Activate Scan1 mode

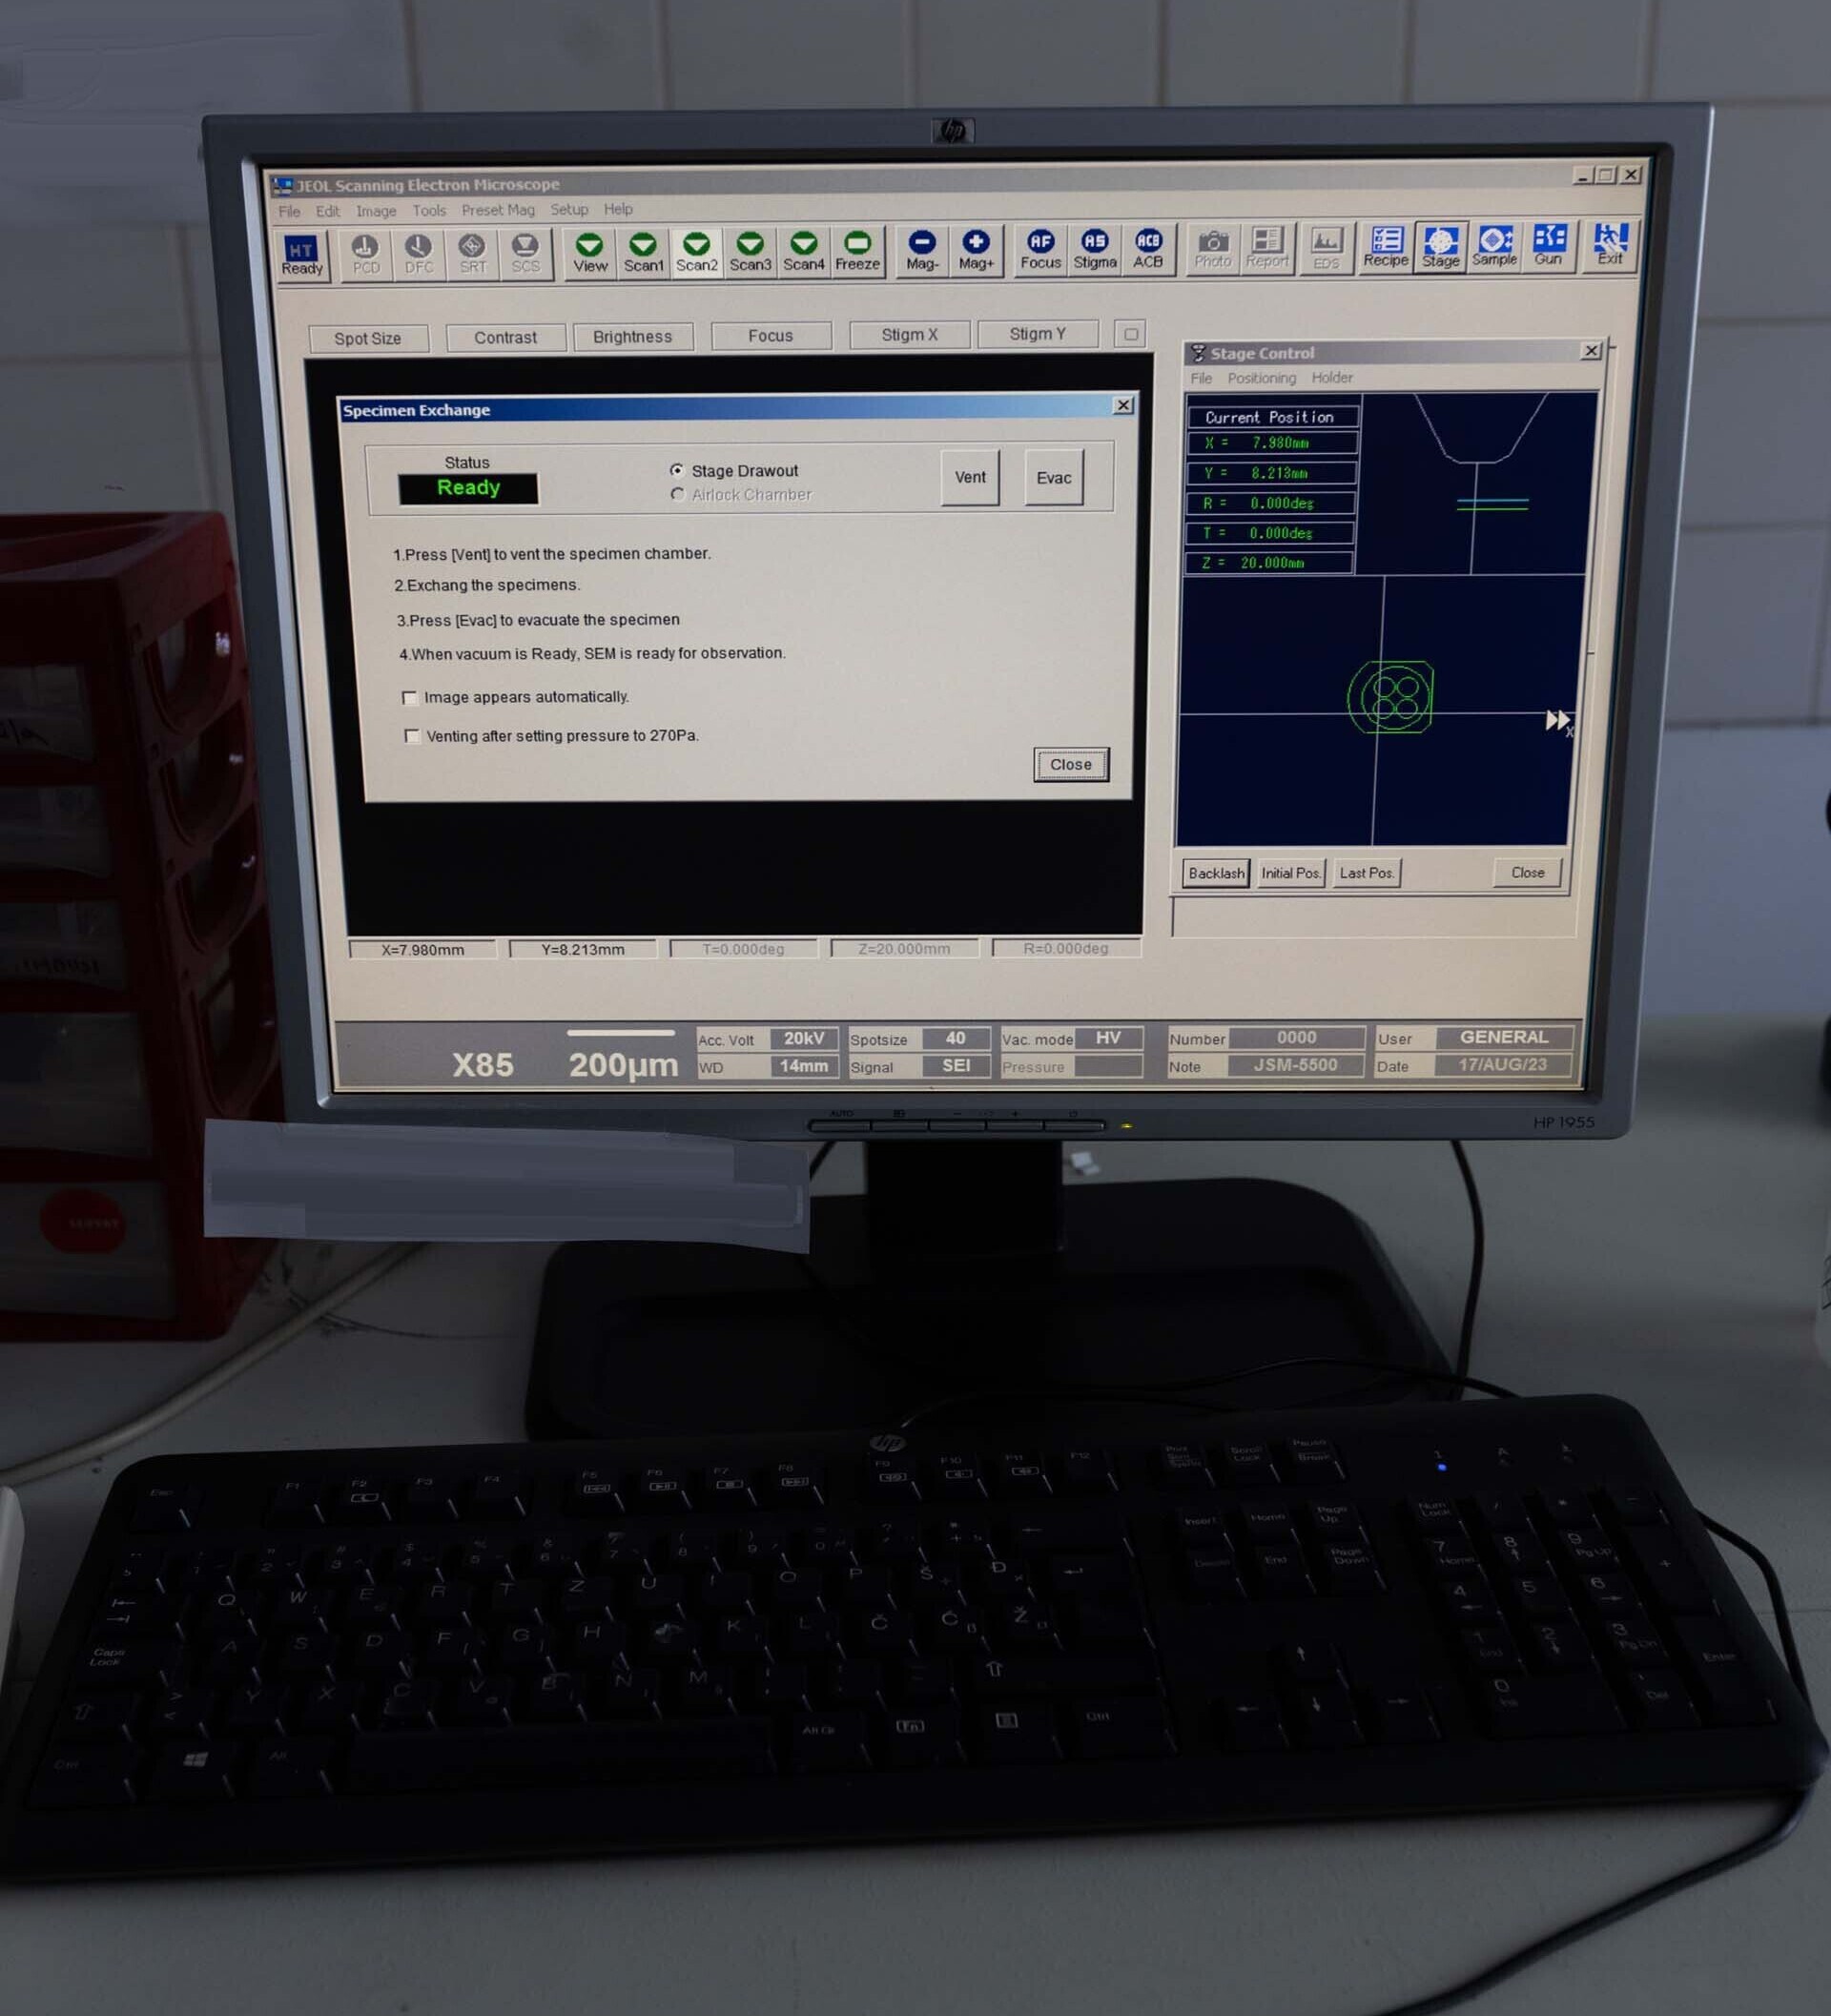click(x=643, y=252)
